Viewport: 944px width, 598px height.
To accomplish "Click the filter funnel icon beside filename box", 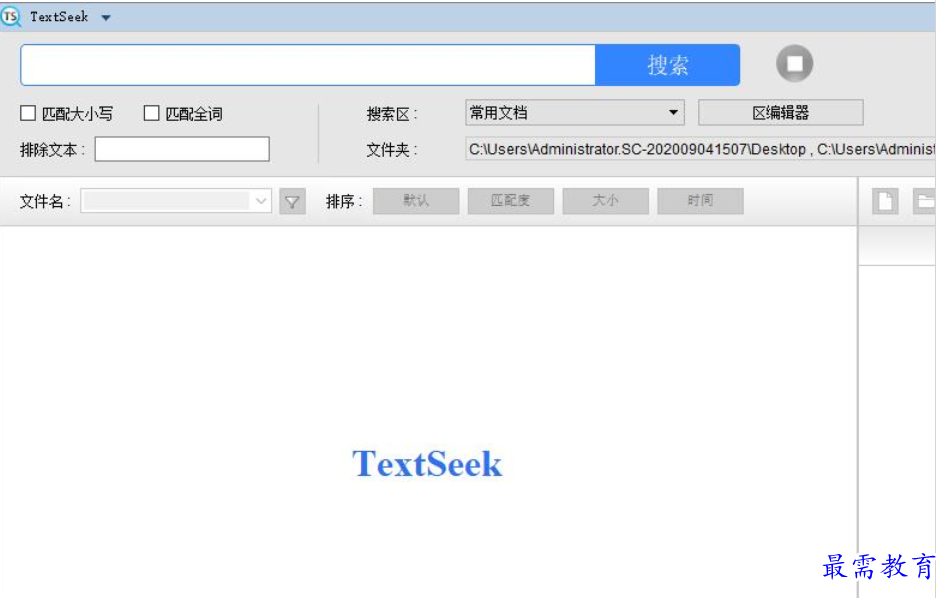I will pos(291,201).
